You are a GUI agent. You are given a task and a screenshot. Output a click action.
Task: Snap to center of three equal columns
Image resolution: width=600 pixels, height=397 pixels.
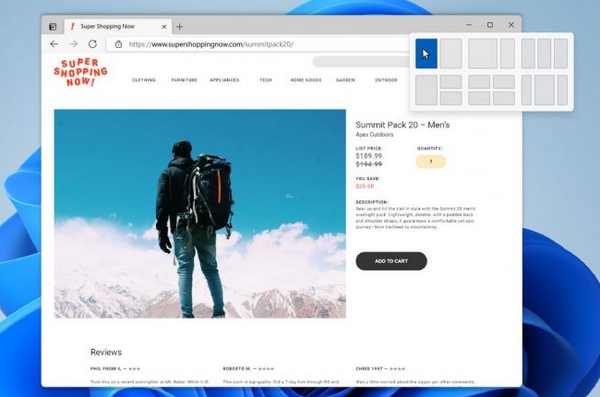click(545, 54)
